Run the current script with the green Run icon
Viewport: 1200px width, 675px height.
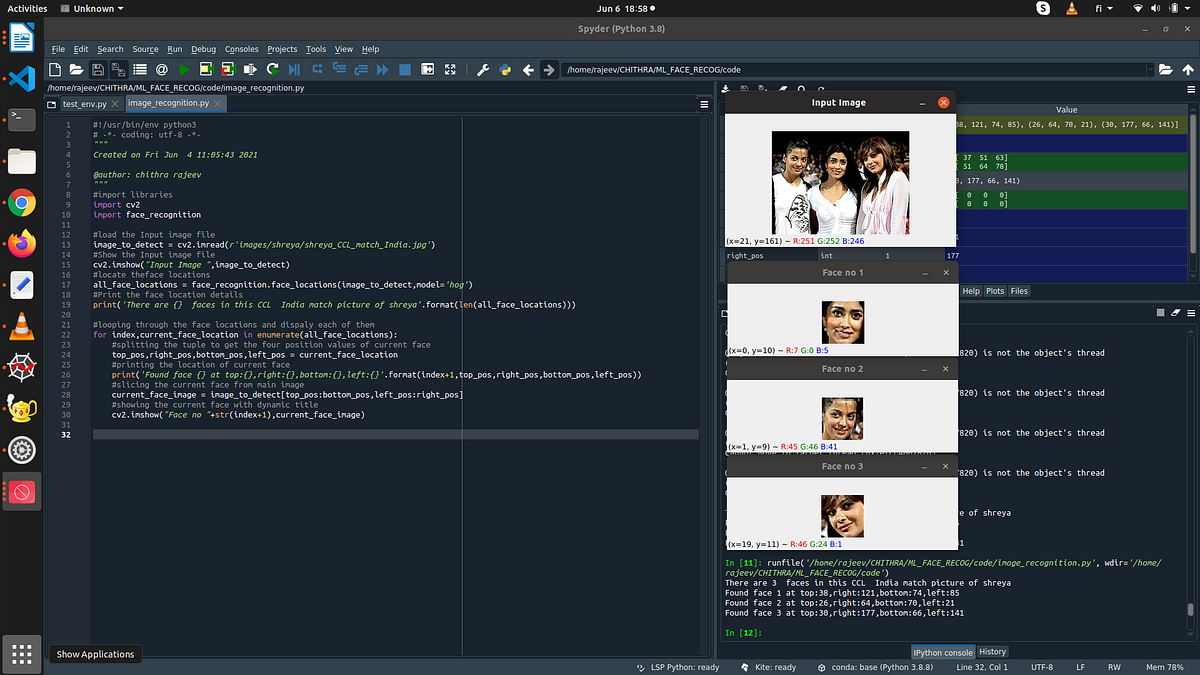[x=184, y=69]
